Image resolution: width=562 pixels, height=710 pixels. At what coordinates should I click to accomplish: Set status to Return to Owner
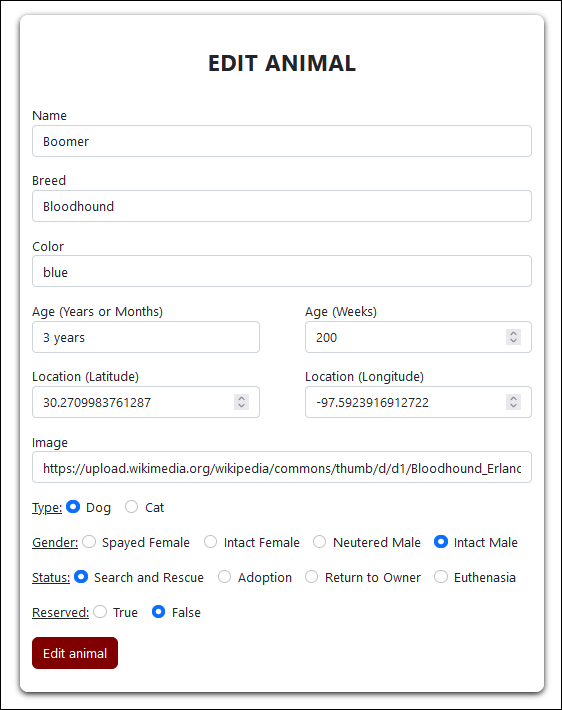[x=312, y=577]
